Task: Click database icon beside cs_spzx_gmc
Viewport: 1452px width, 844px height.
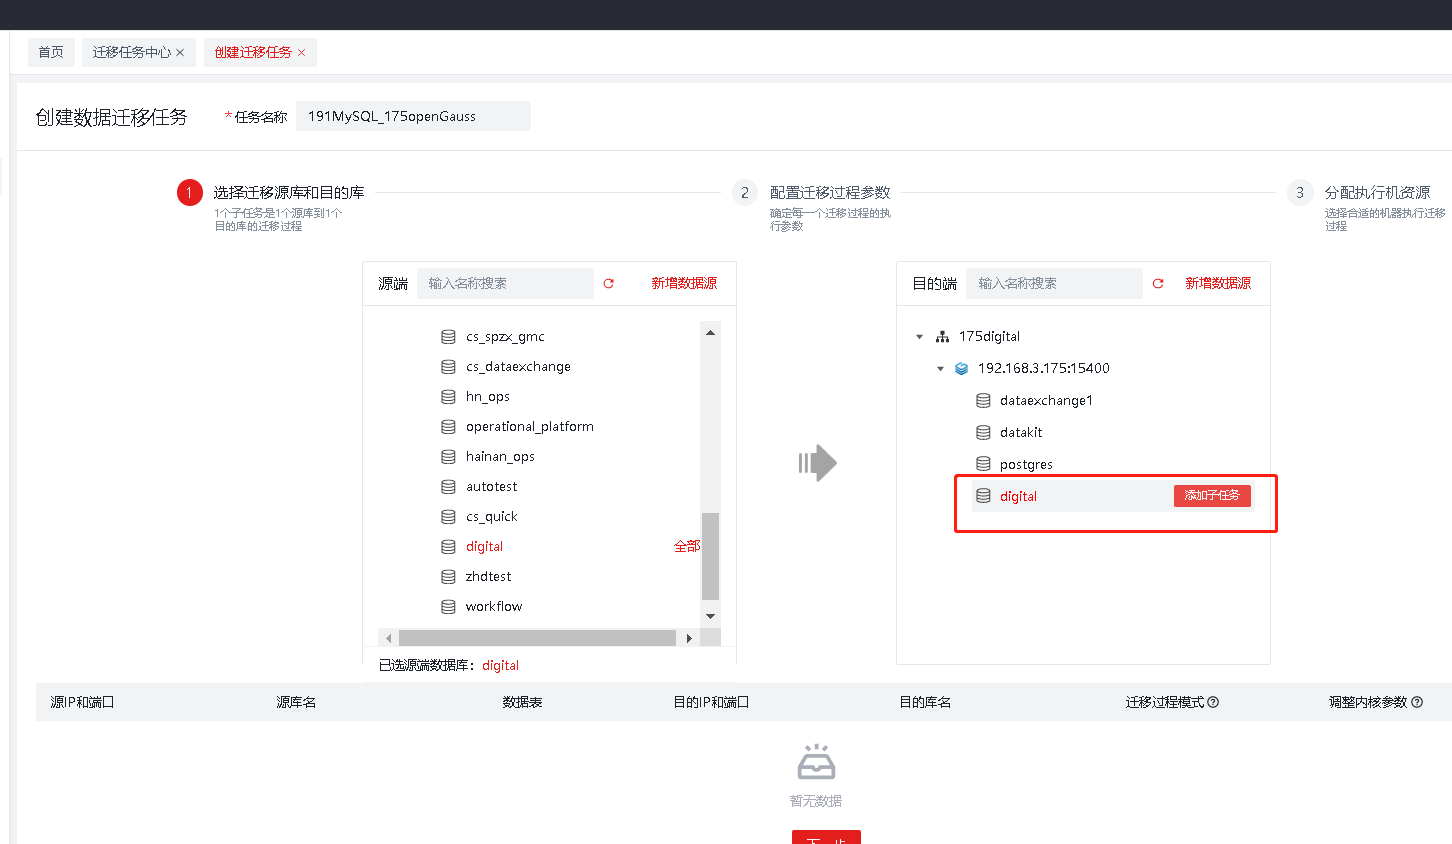Action: click(448, 337)
